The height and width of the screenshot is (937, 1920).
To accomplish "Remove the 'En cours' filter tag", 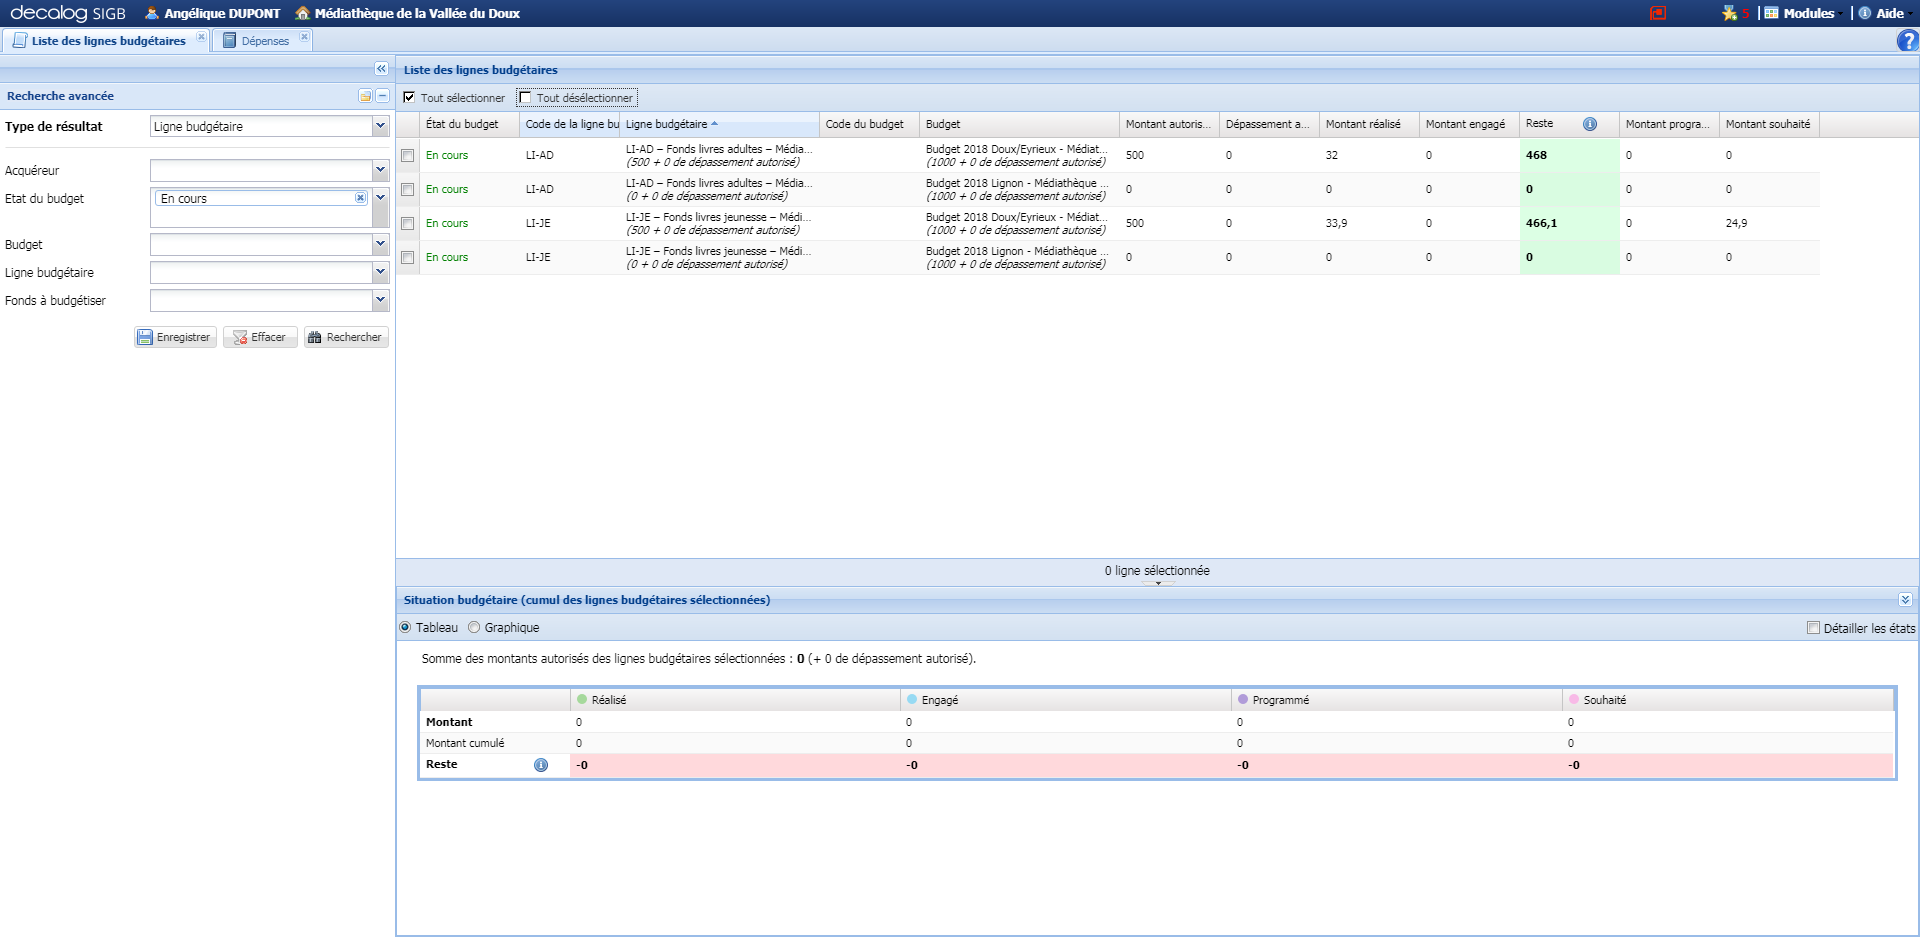I will 360,198.
